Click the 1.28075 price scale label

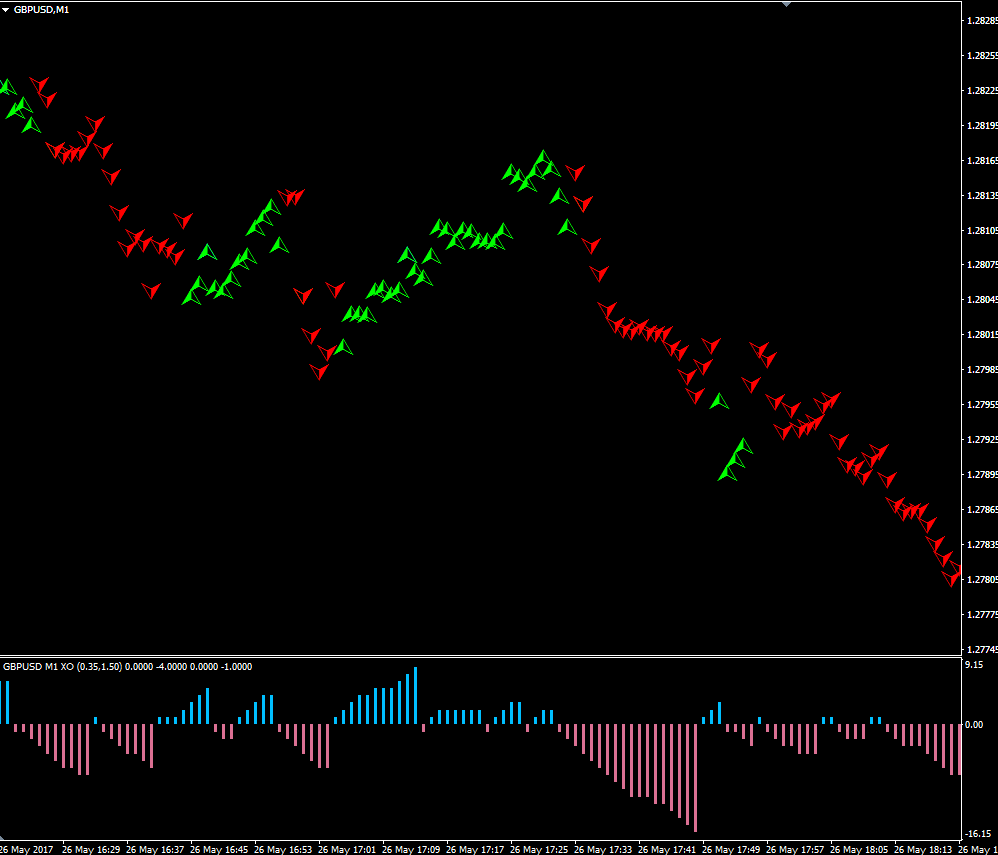click(981, 265)
